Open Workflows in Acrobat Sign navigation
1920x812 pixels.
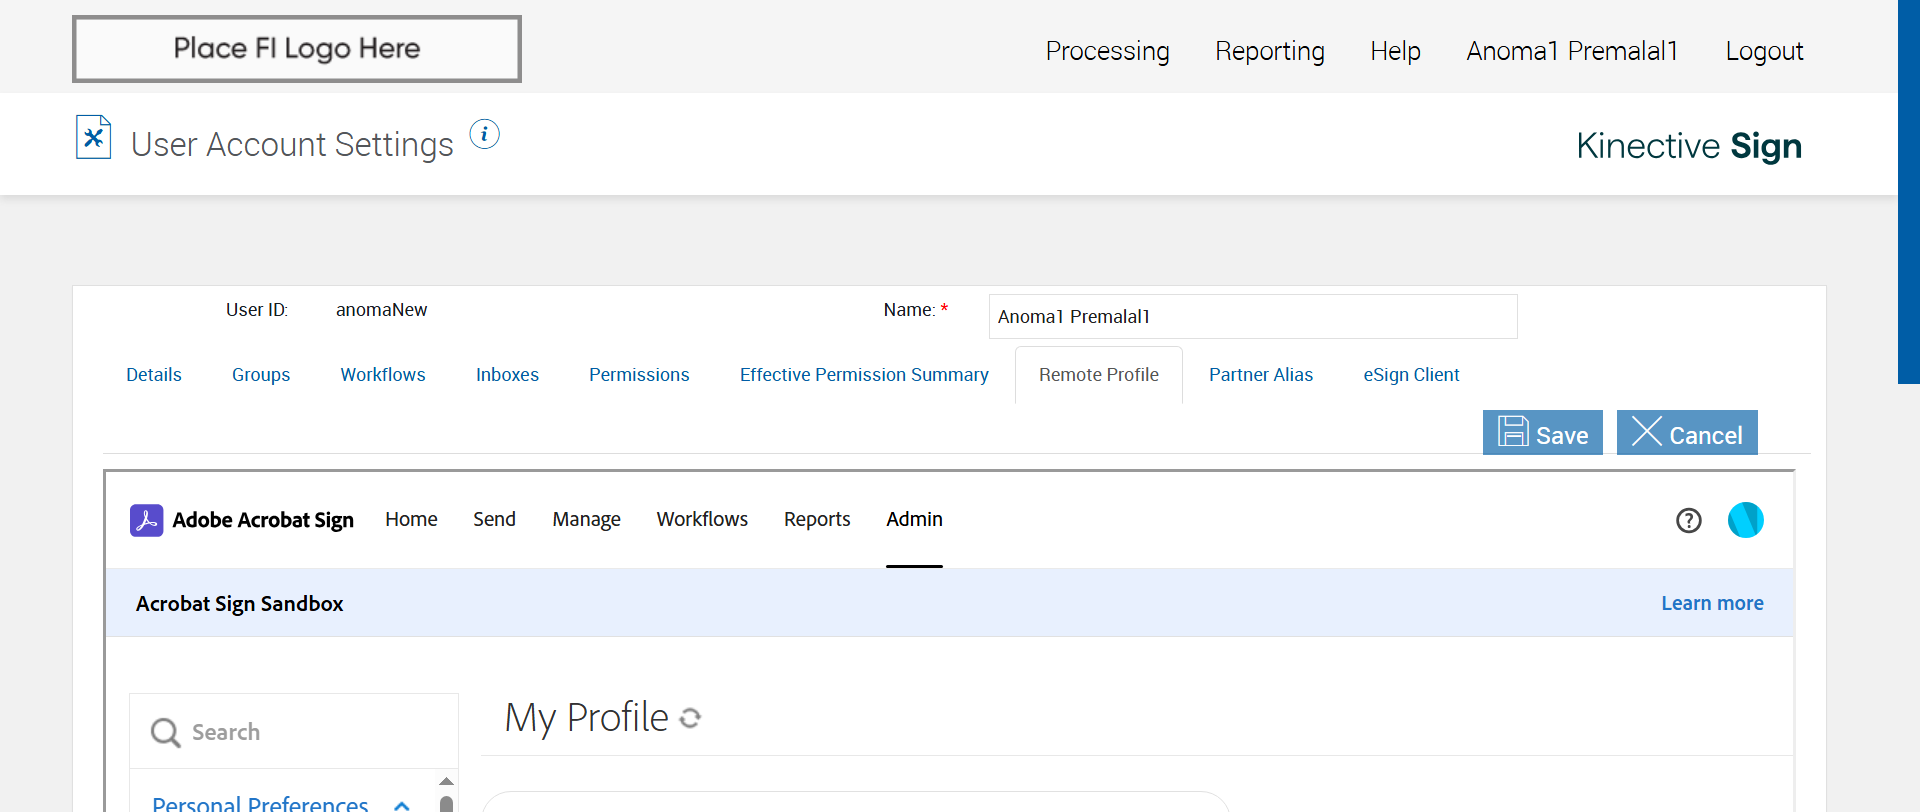[x=702, y=520]
